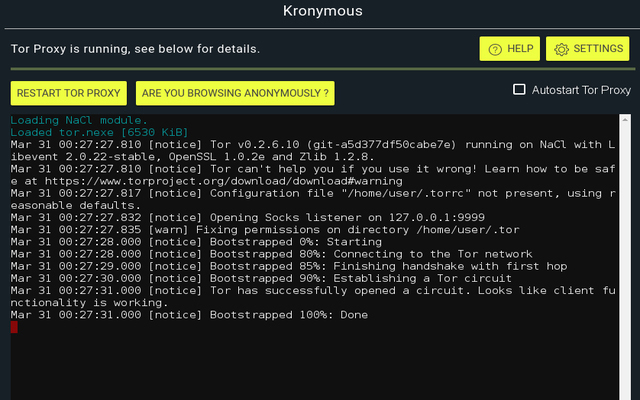
Task: Click "Bootstrapped 85%: Finishing handshake with first hop"
Action: click(x=289, y=267)
